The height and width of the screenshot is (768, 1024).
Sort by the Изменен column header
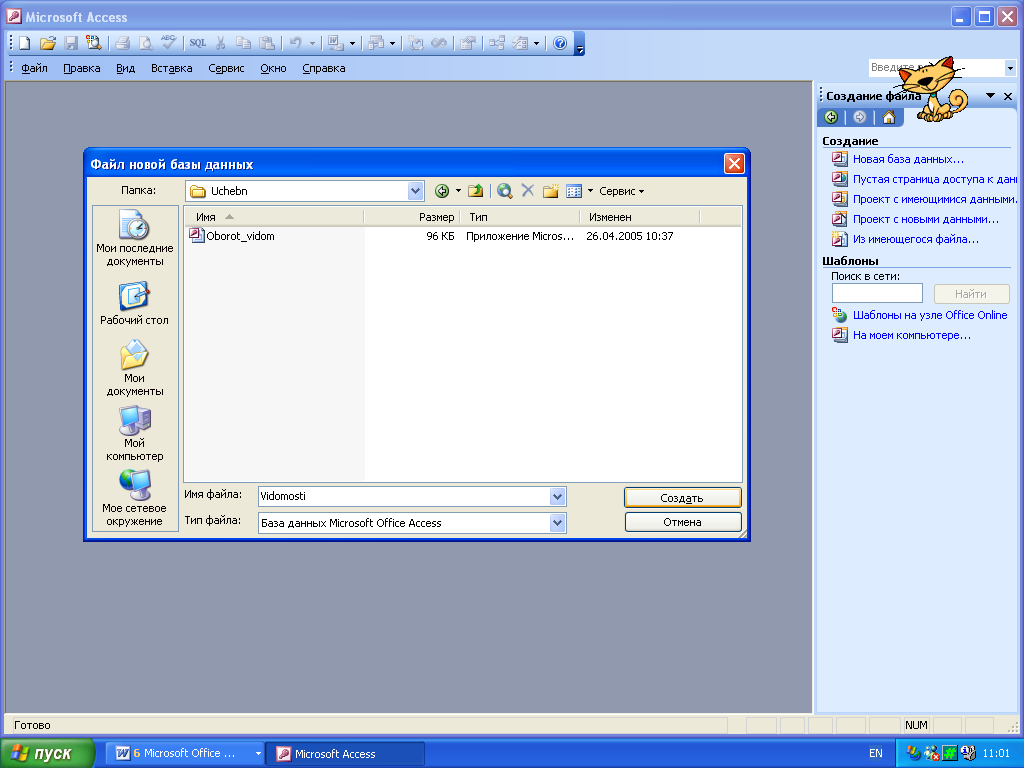[639, 217]
